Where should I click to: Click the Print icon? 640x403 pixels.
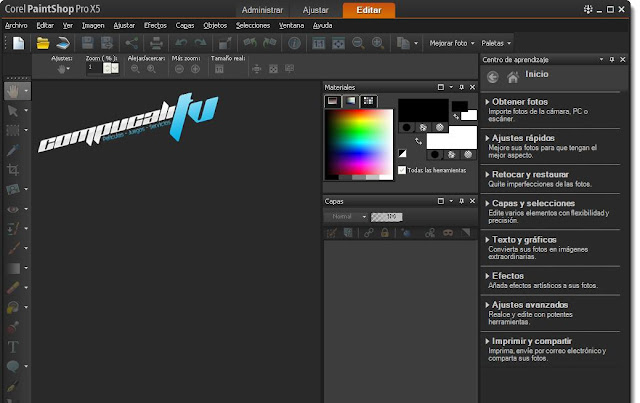156,43
